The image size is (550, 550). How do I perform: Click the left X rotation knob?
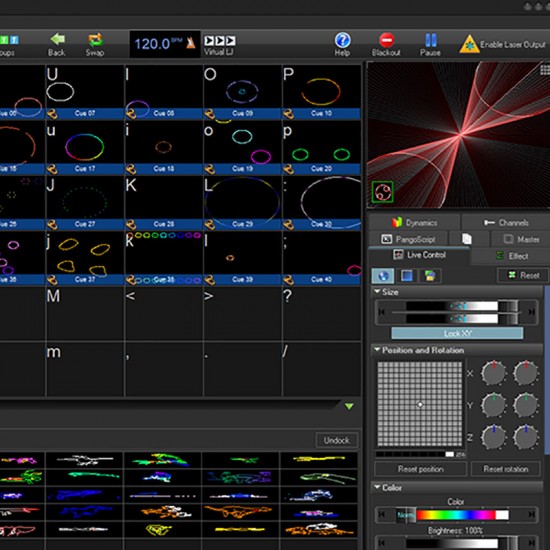click(x=494, y=373)
